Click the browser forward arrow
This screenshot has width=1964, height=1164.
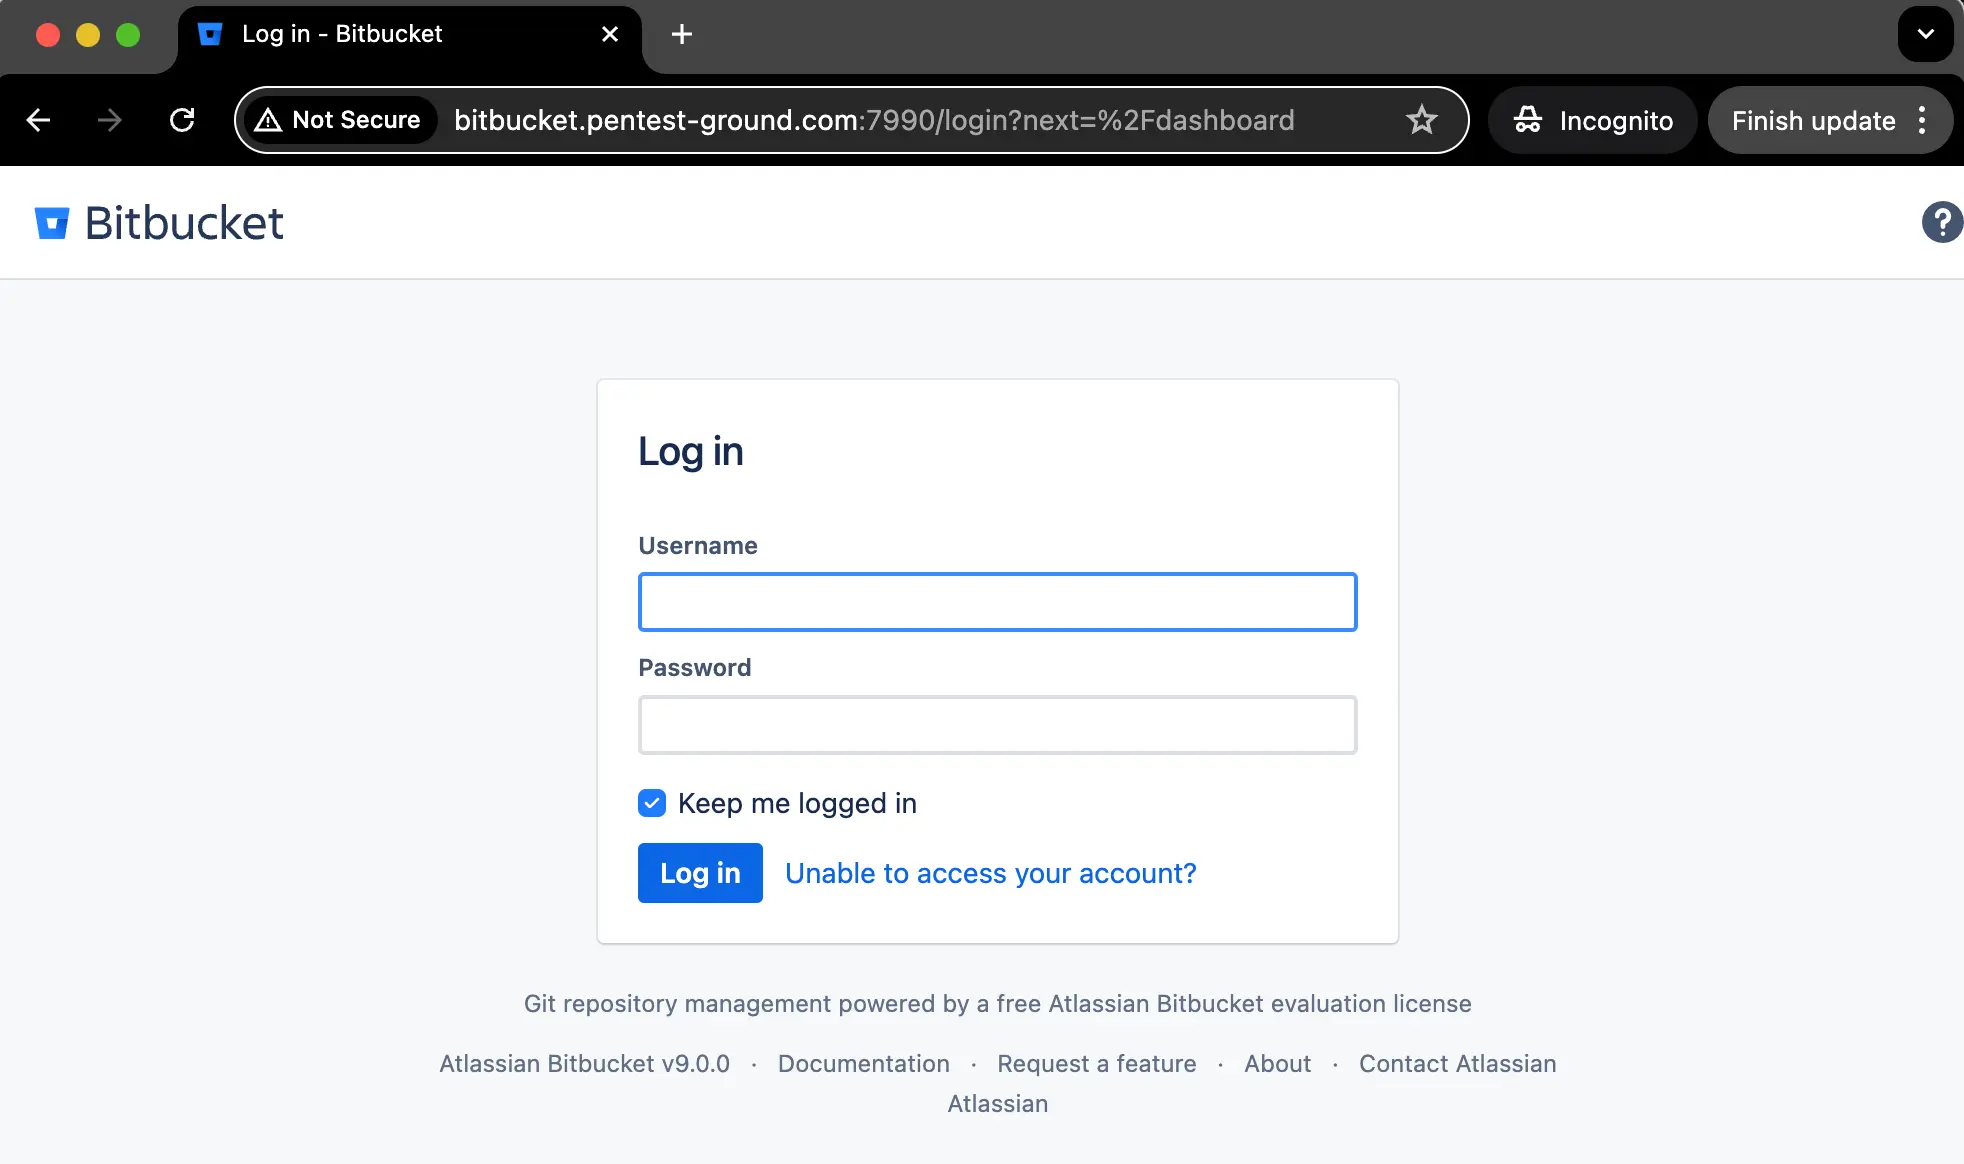tap(109, 120)
